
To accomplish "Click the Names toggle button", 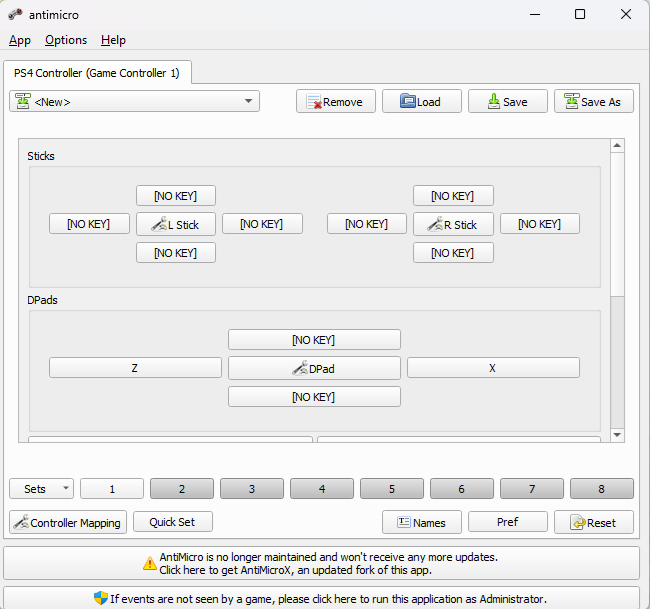I will (x=422, y=522).
